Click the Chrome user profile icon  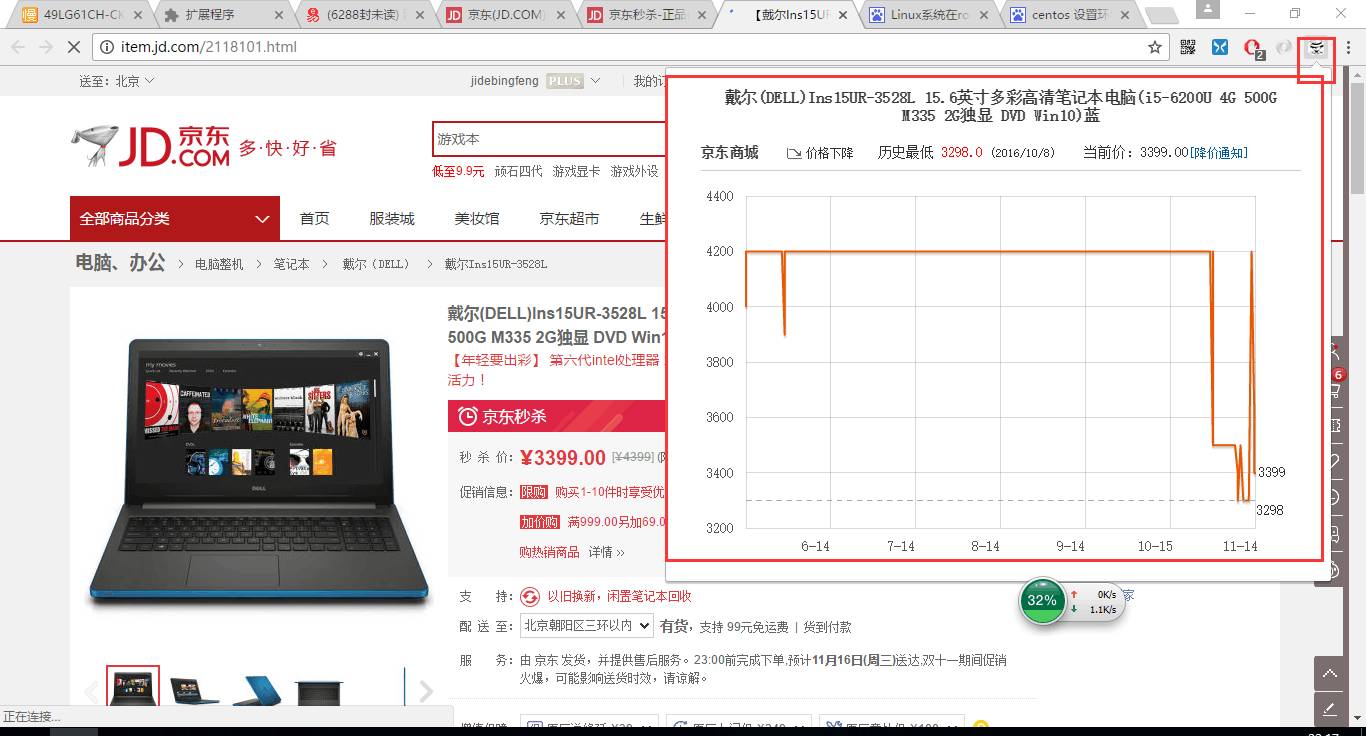(1207, 8)
